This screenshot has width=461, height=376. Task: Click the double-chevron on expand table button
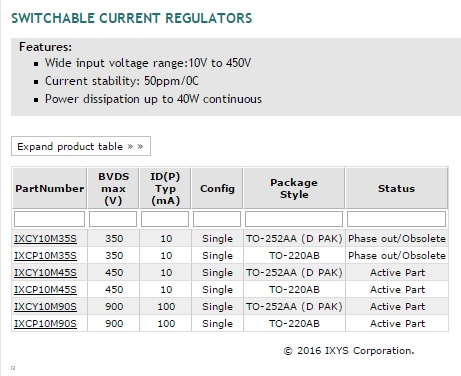click(135, 147)
